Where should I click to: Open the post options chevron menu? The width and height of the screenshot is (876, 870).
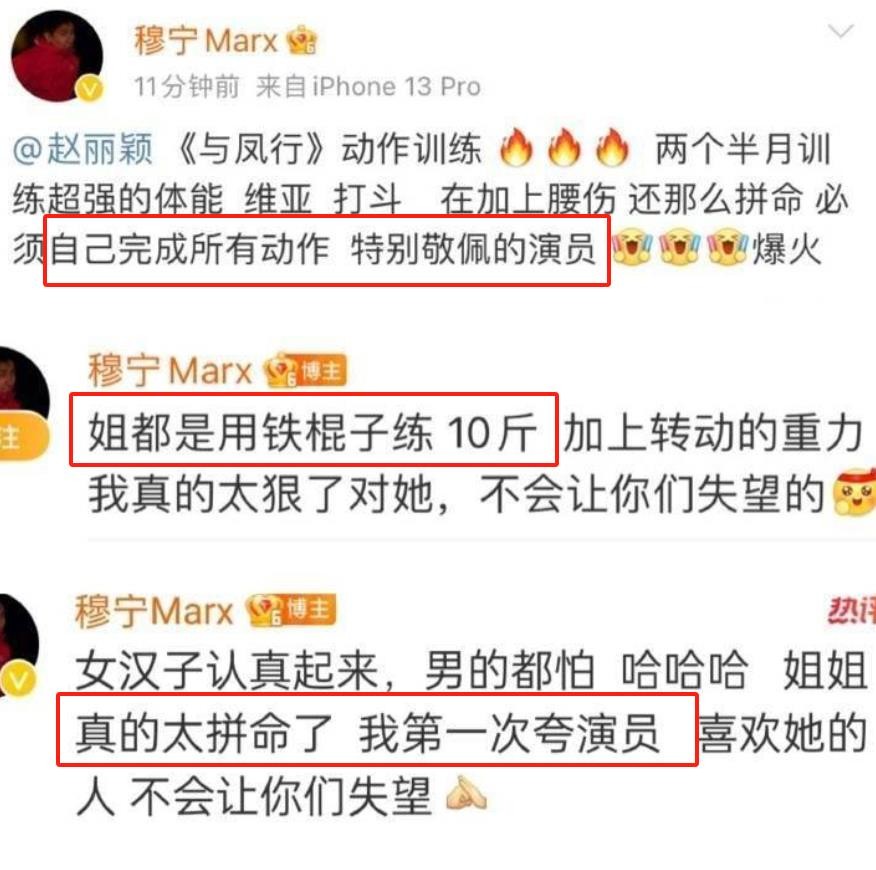click(x=840, y=32)
